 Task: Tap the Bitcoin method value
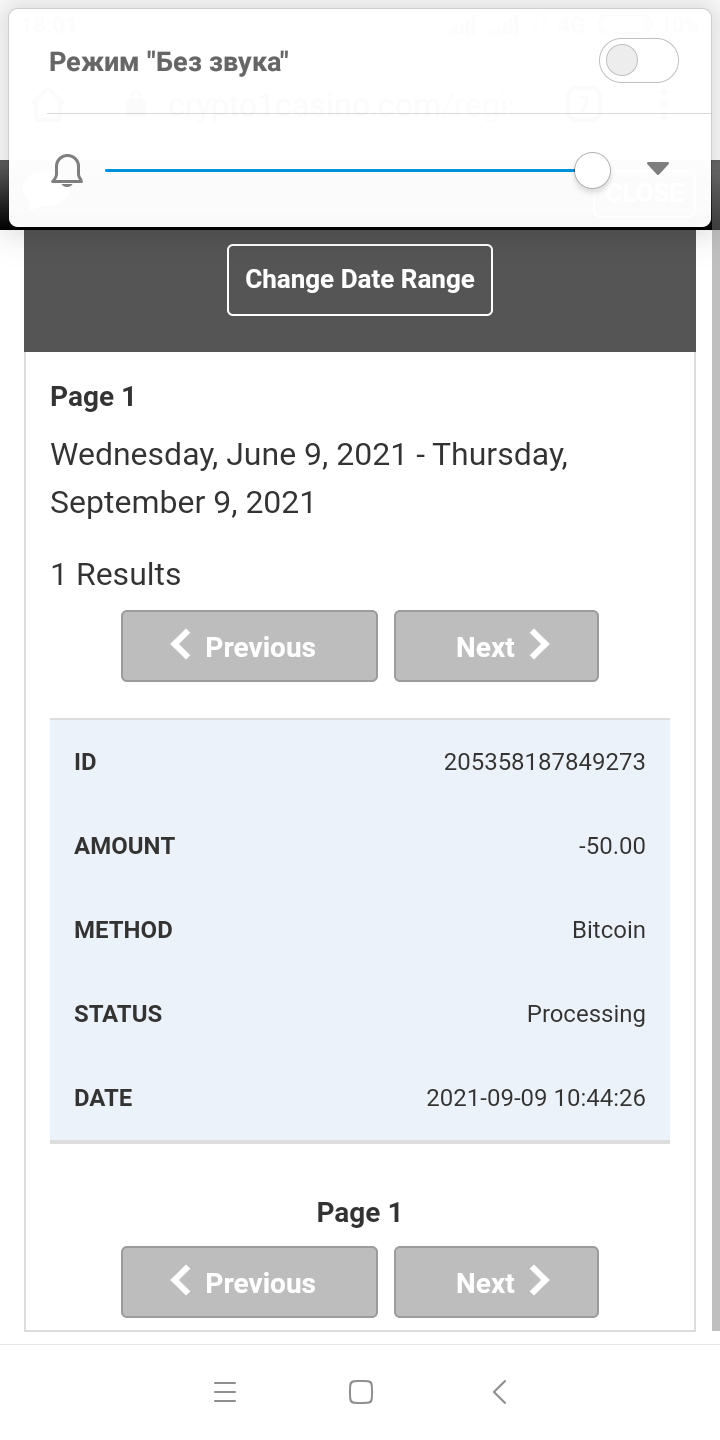[x=609, y=930]
